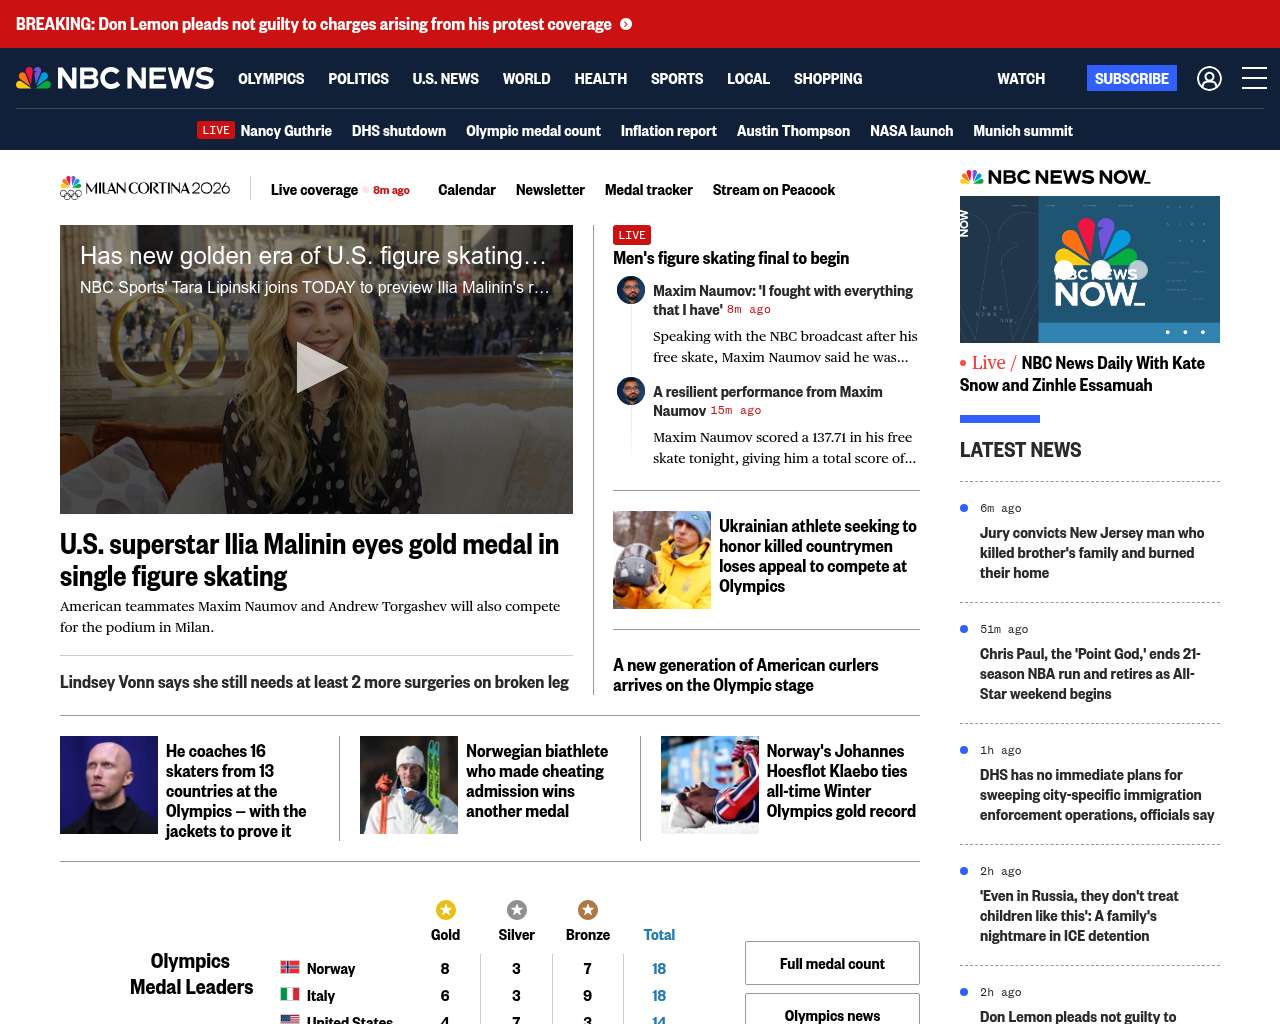1280x1024 pixels.
Task: Open the live Nancy Guthrie coverage
Action: (285, 130)
